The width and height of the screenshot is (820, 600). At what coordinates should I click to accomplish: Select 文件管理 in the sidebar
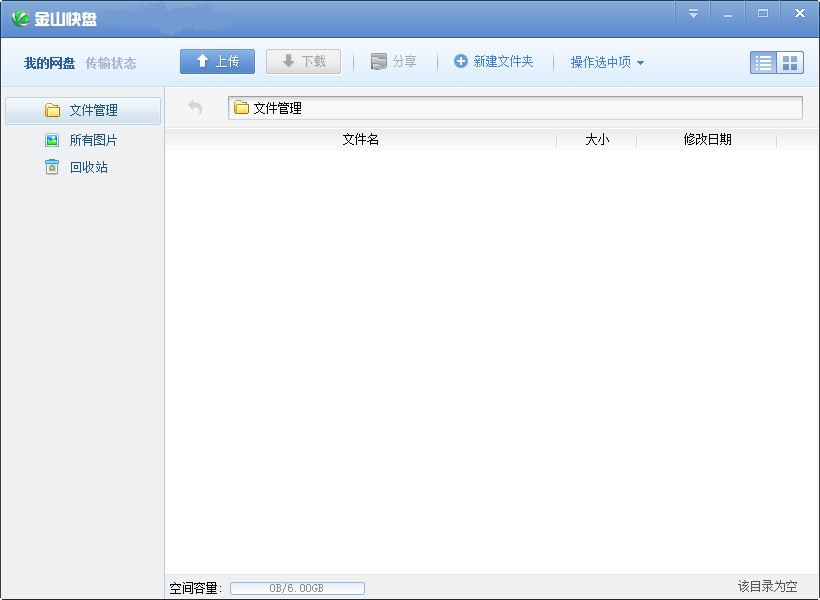pos(83,110)
